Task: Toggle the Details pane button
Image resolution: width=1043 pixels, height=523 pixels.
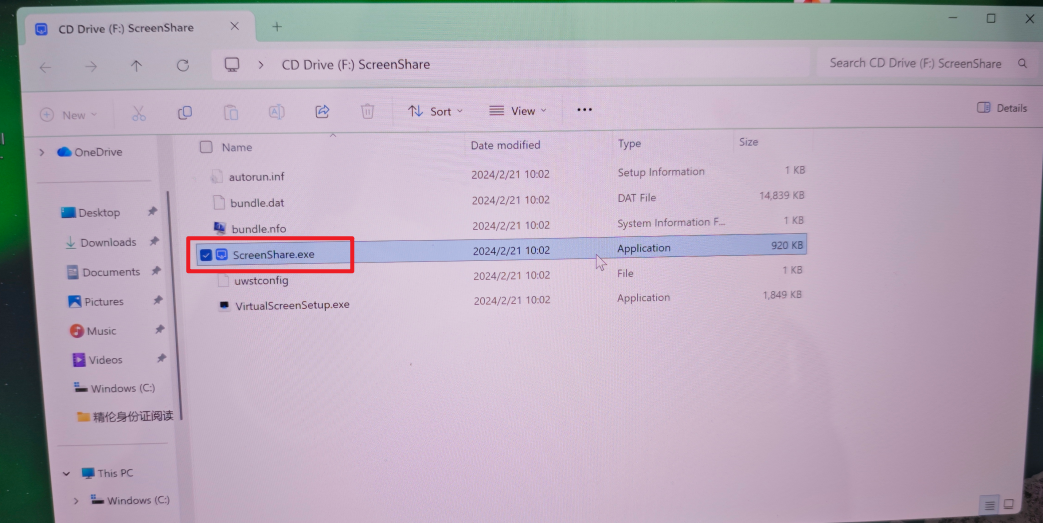Action: click(1002, 108)
